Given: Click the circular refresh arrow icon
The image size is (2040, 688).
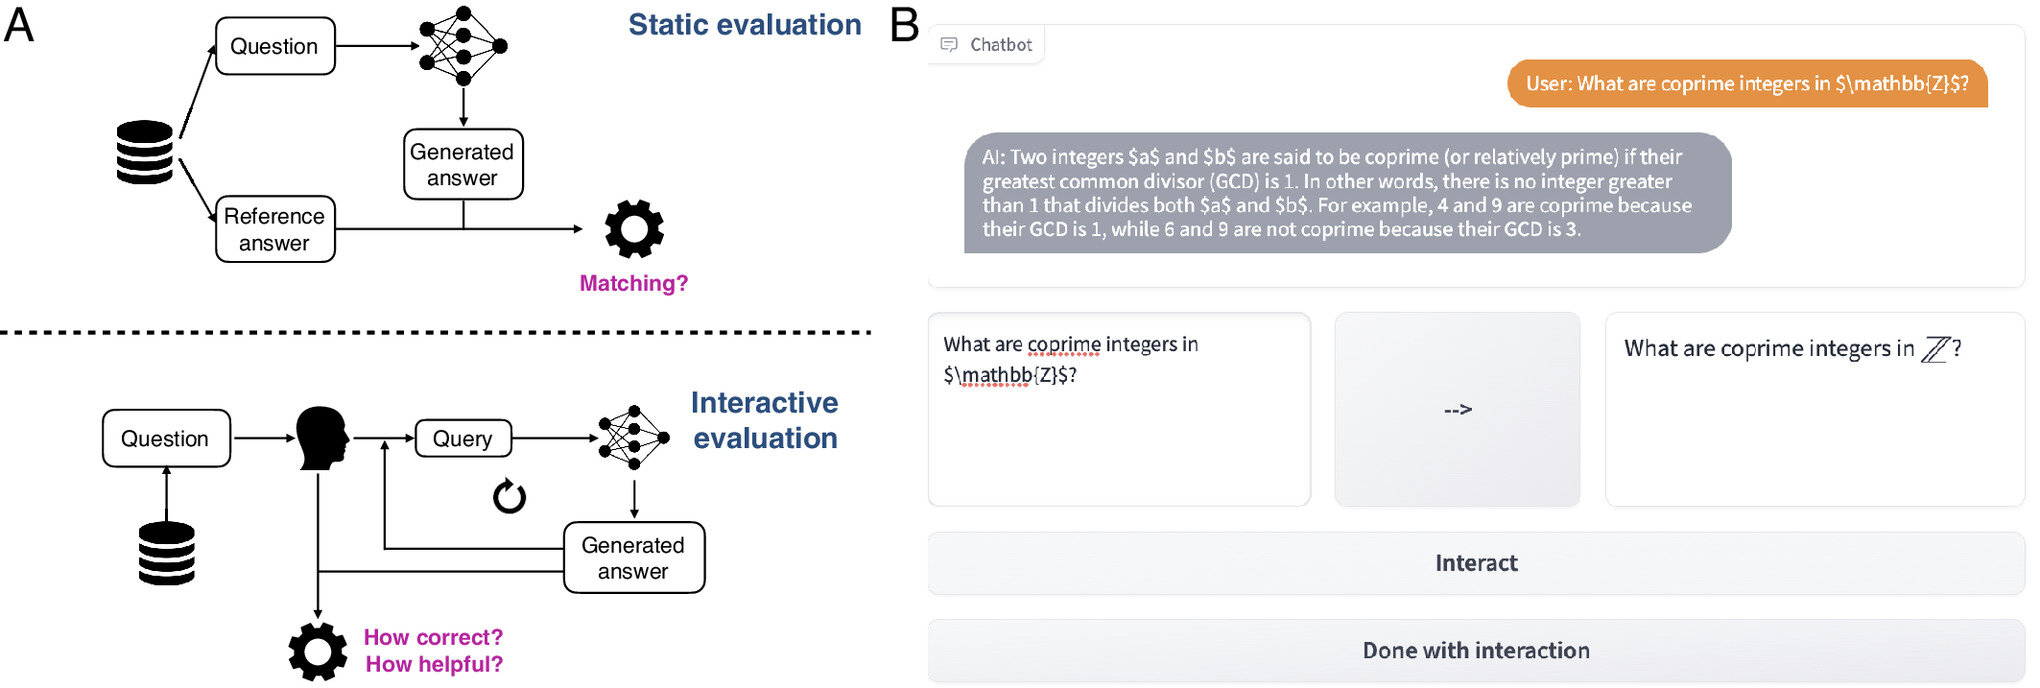Looking at the screenshot, I should (509, 496).
